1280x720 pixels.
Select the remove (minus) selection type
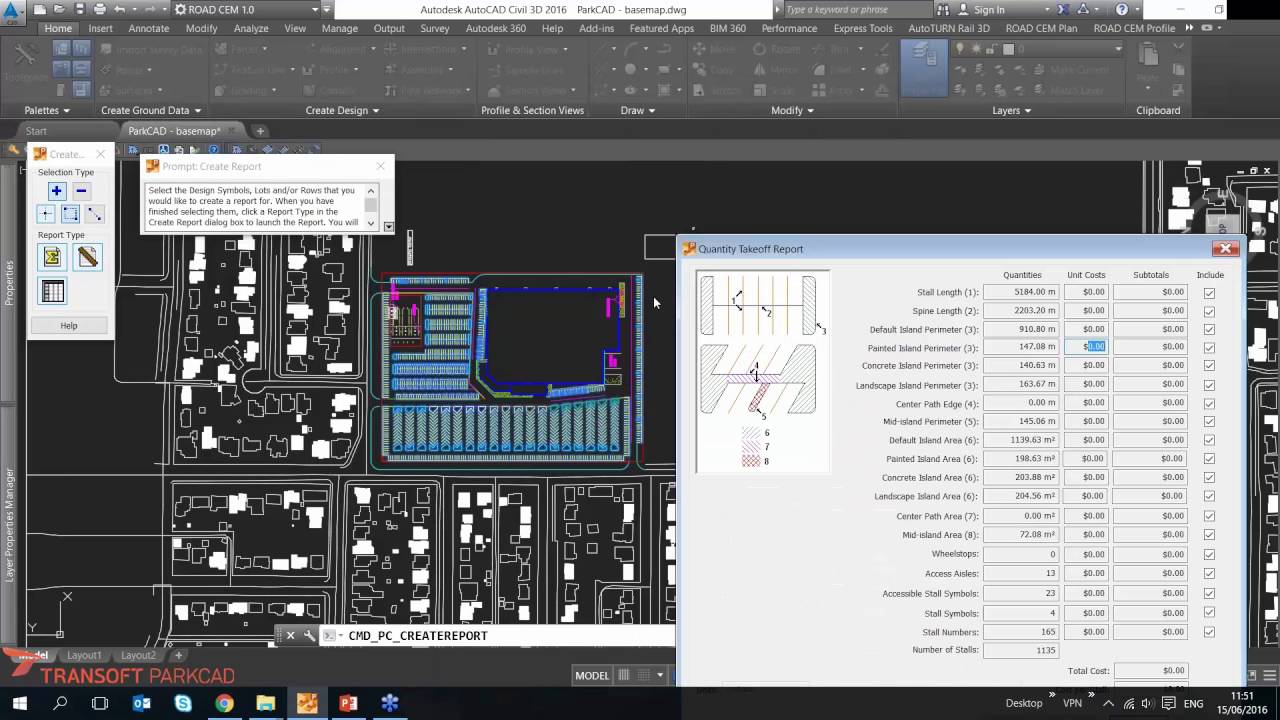tap(81, 191)
